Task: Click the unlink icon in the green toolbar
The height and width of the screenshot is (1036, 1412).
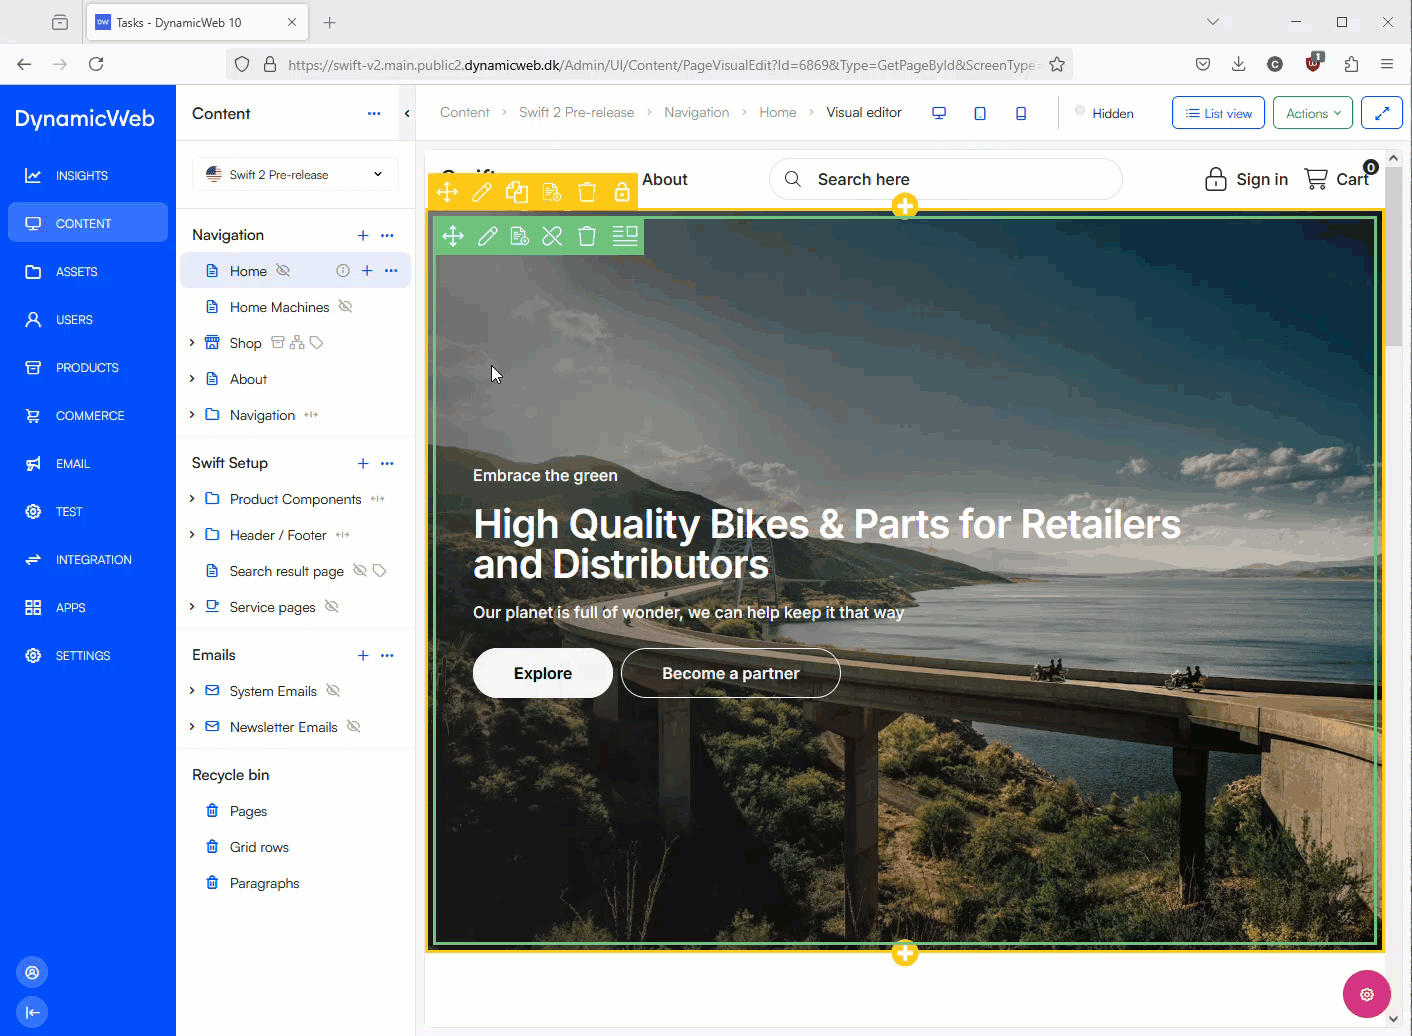Action: point(552,236)
